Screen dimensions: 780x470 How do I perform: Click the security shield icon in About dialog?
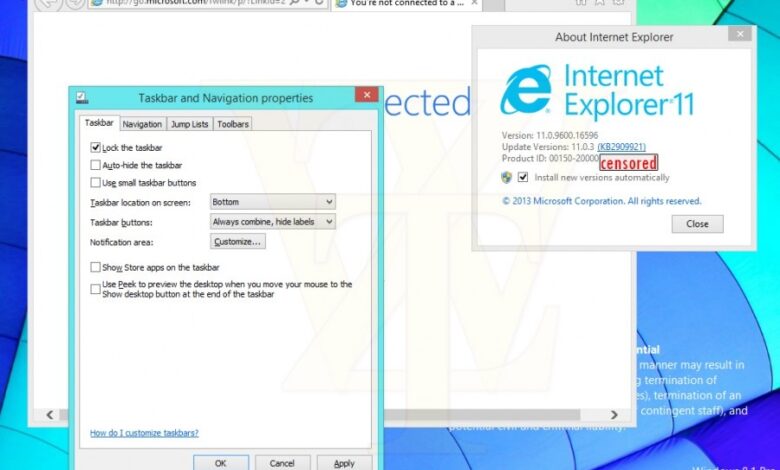click(506, 178)
